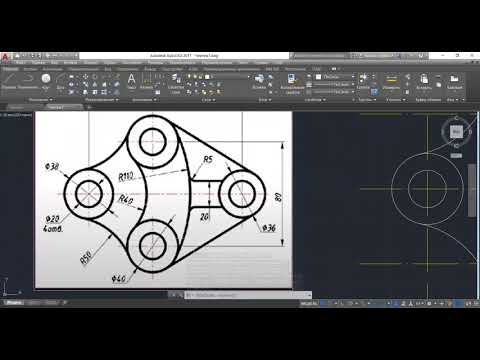Close the command line window
Image resolution: width=480 pixels, height=360 pixels.
[173, 295]
